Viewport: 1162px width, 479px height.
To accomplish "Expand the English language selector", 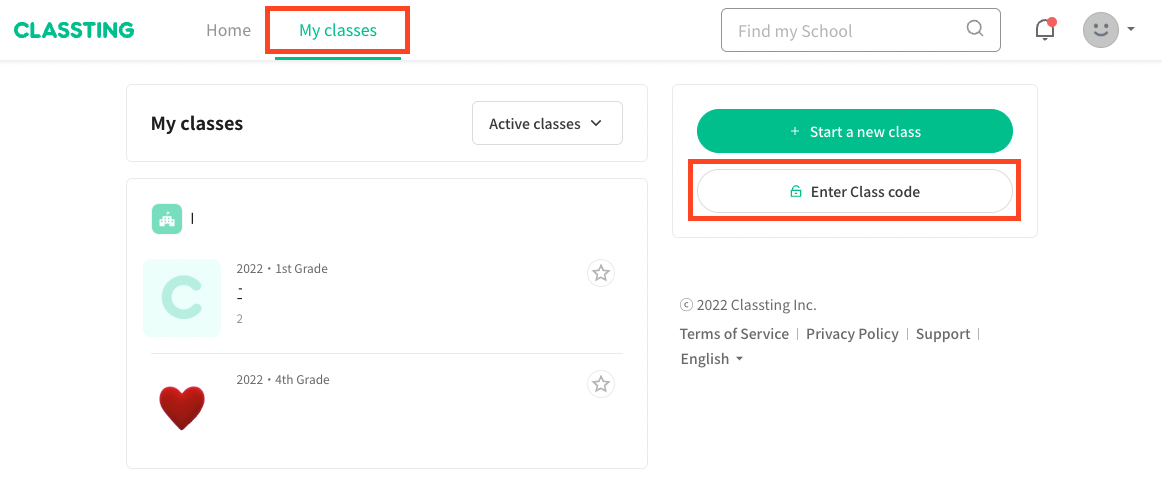I will (x=711, y=359).
